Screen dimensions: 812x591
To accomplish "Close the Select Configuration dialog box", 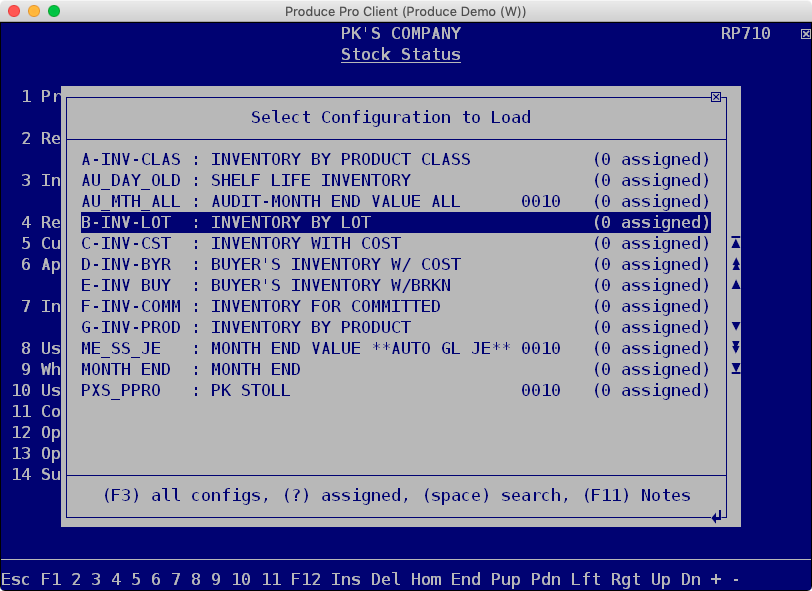I will tap(716, 97).
